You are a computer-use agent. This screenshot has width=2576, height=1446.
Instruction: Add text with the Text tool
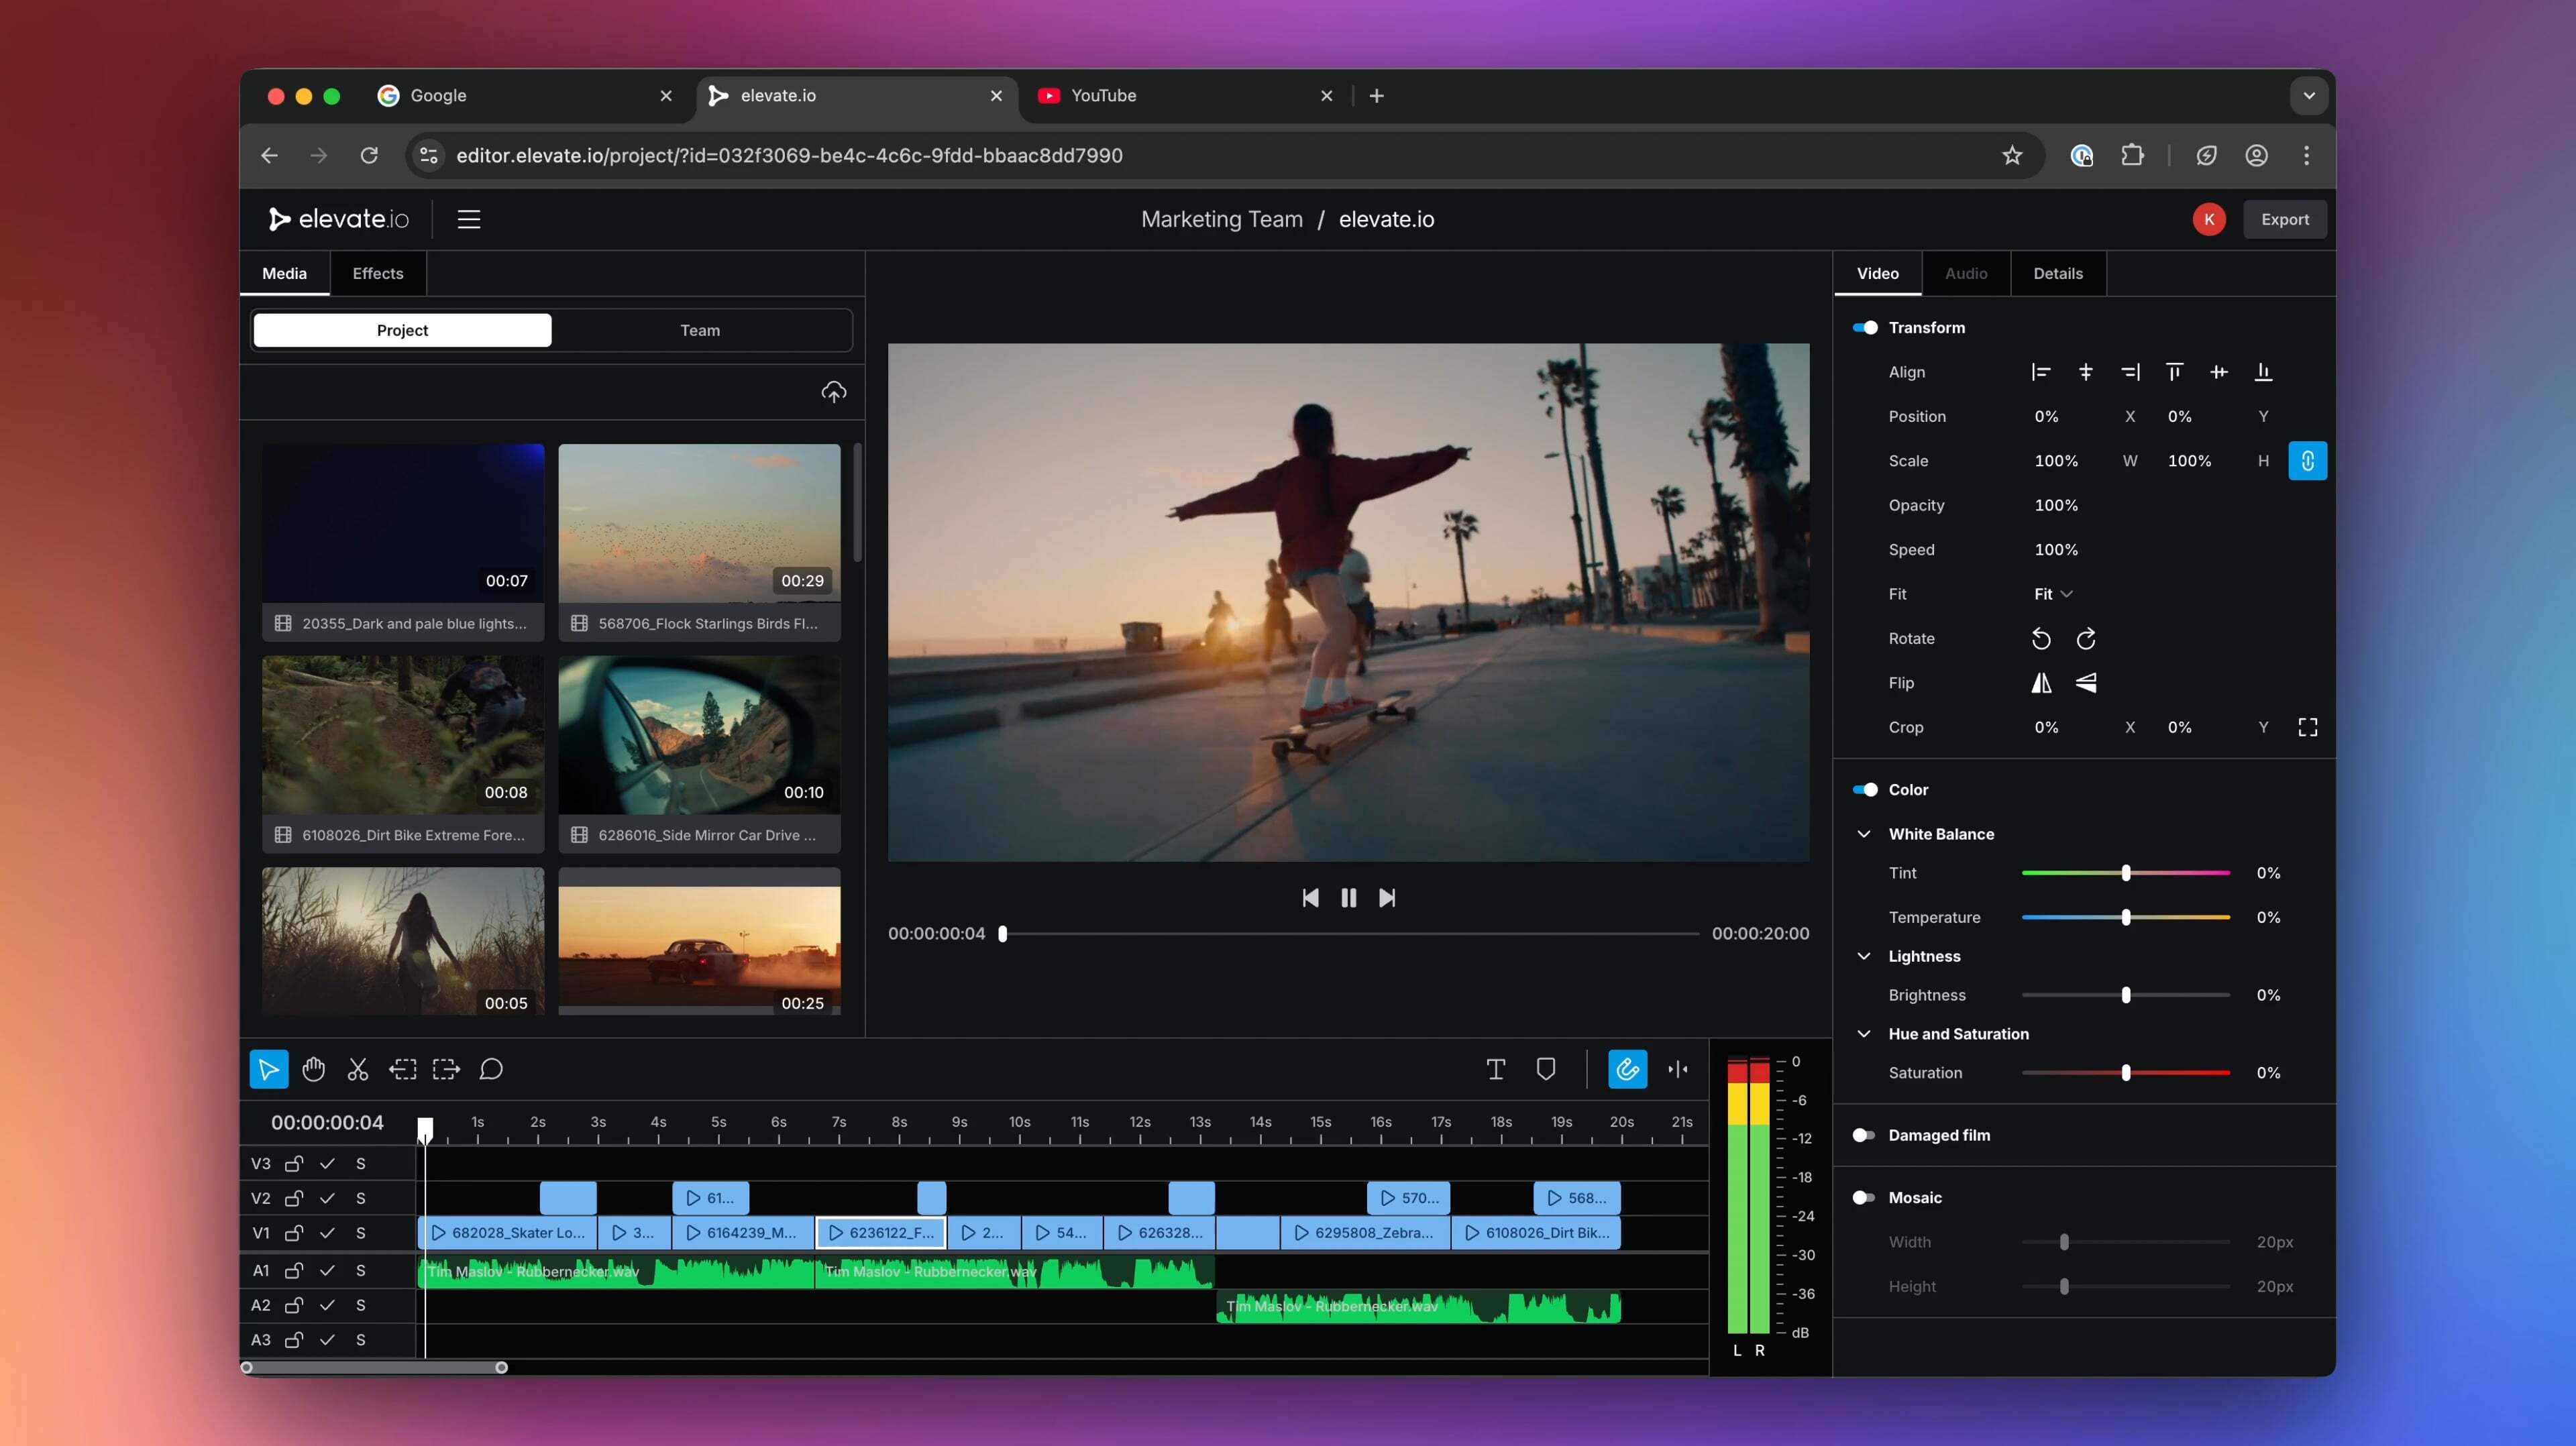coord(1496,1069)
